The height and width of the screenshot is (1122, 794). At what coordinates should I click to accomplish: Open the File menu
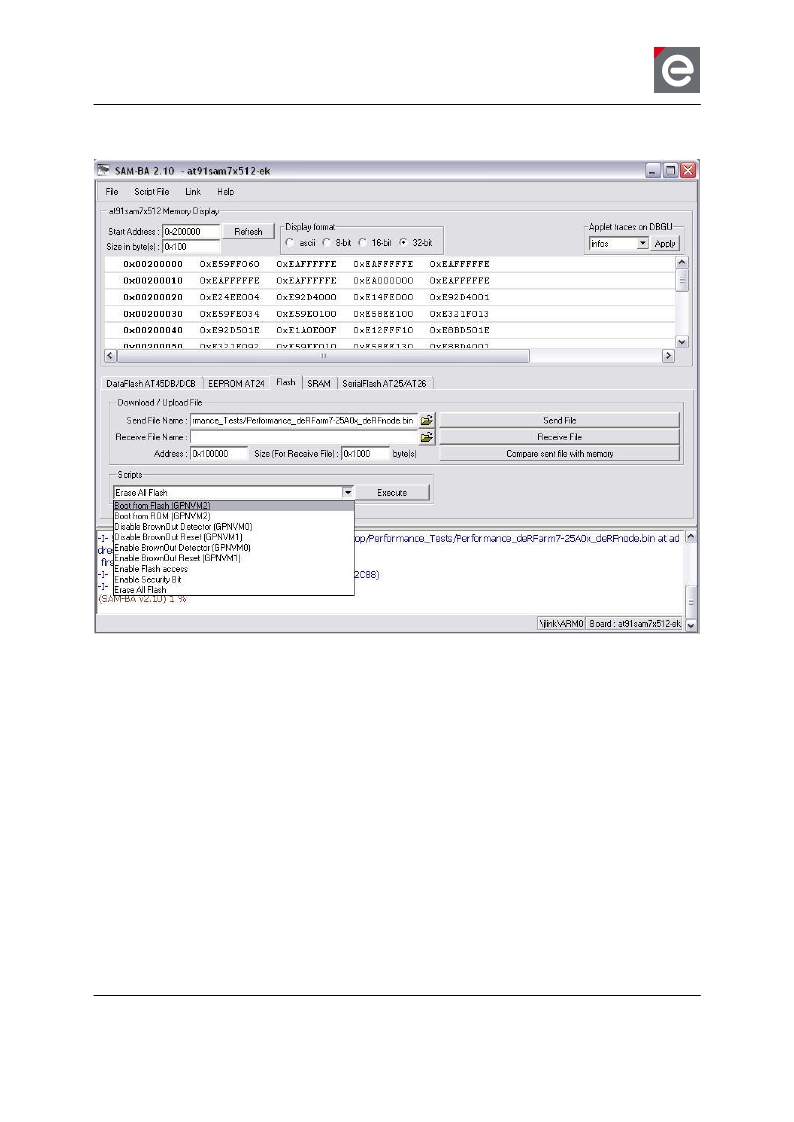pos(112,192)
